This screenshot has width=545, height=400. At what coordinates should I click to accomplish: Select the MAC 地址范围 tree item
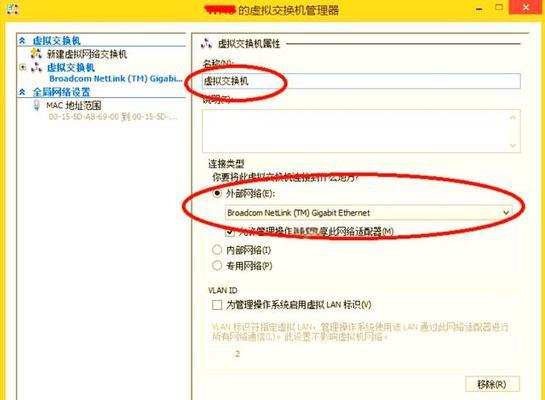pyautogui.click(x=74, y=105)
